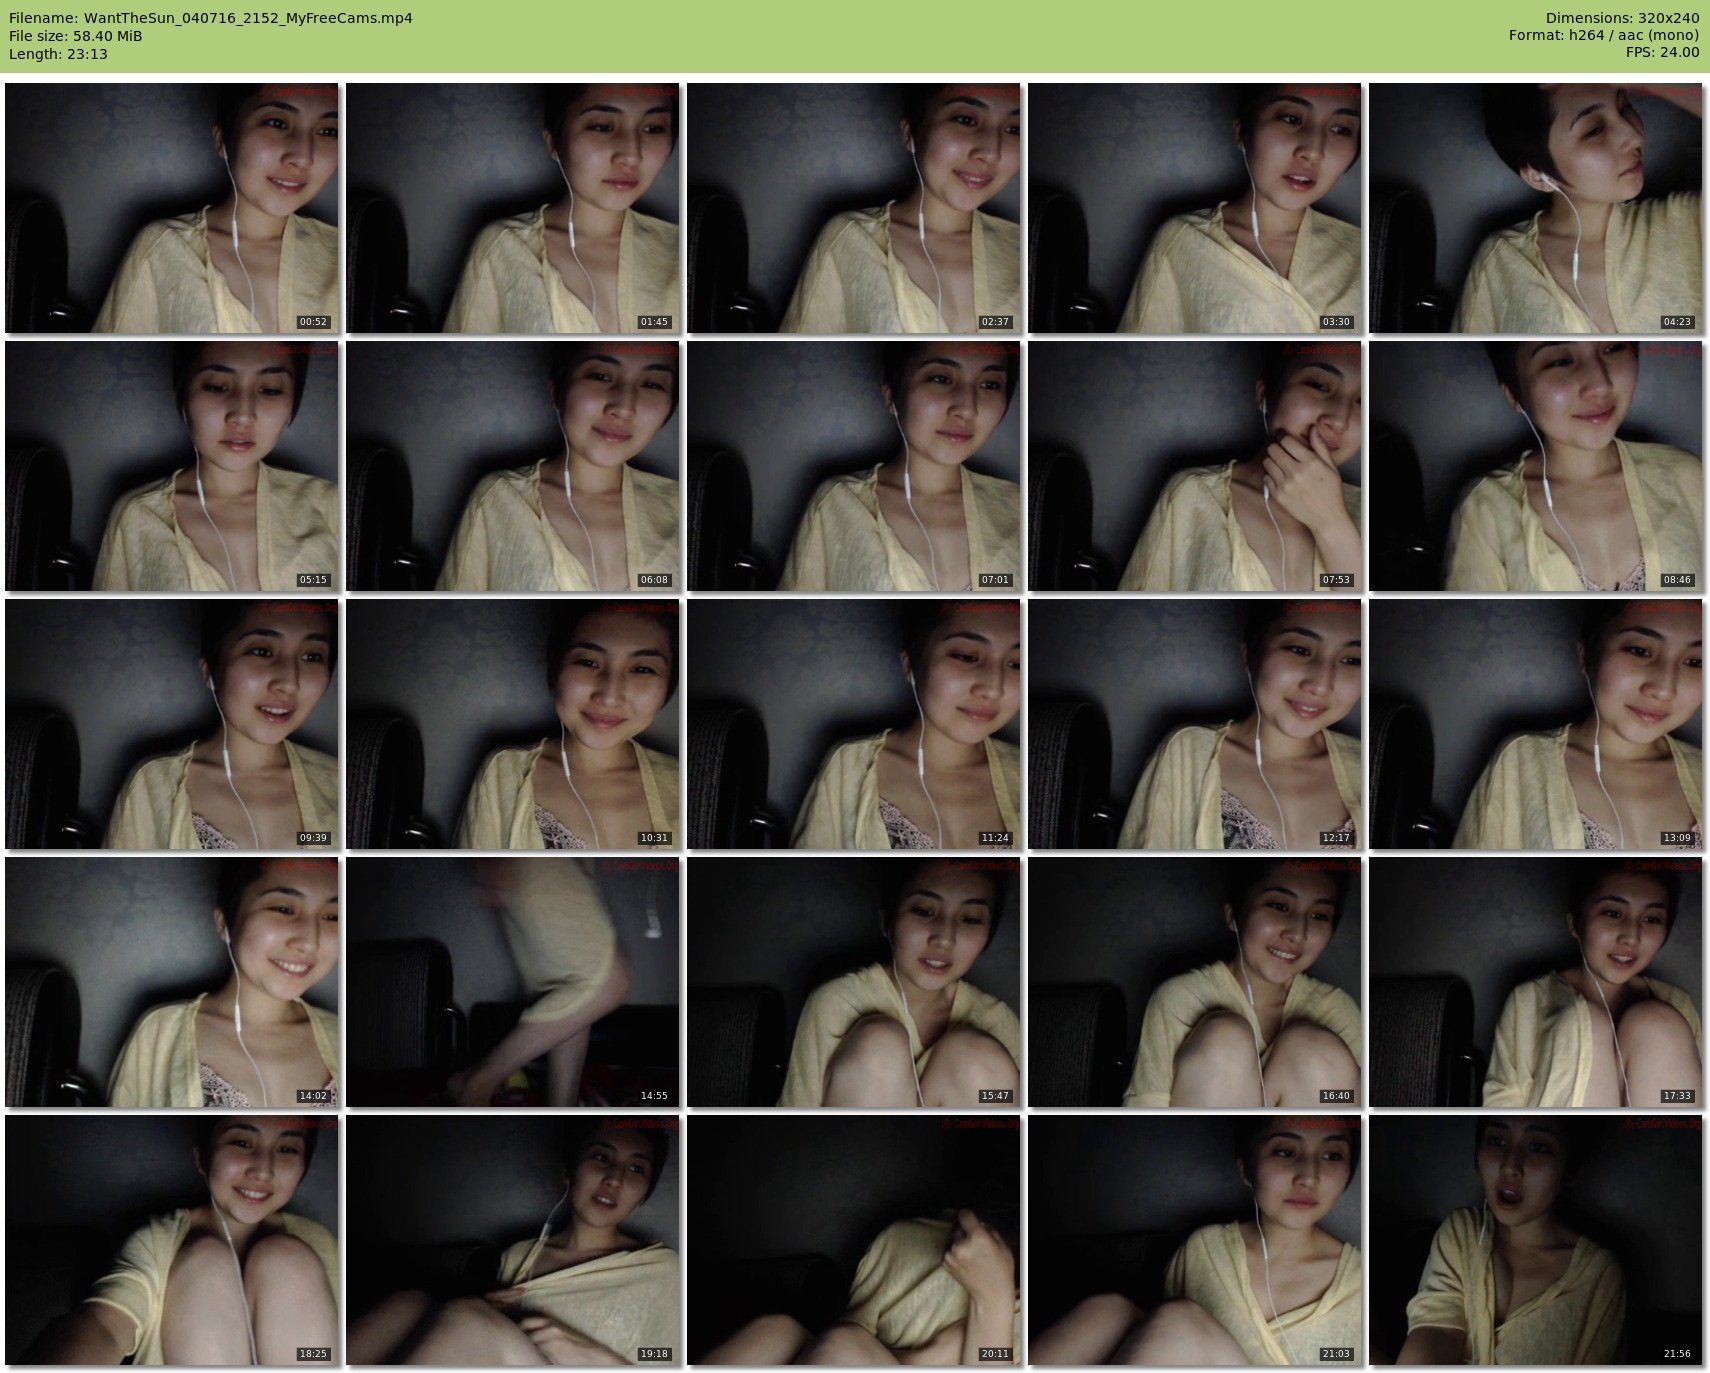Open the thumbnail marked 14:02
This screenshot has height=1373, width=1710.
172,982
